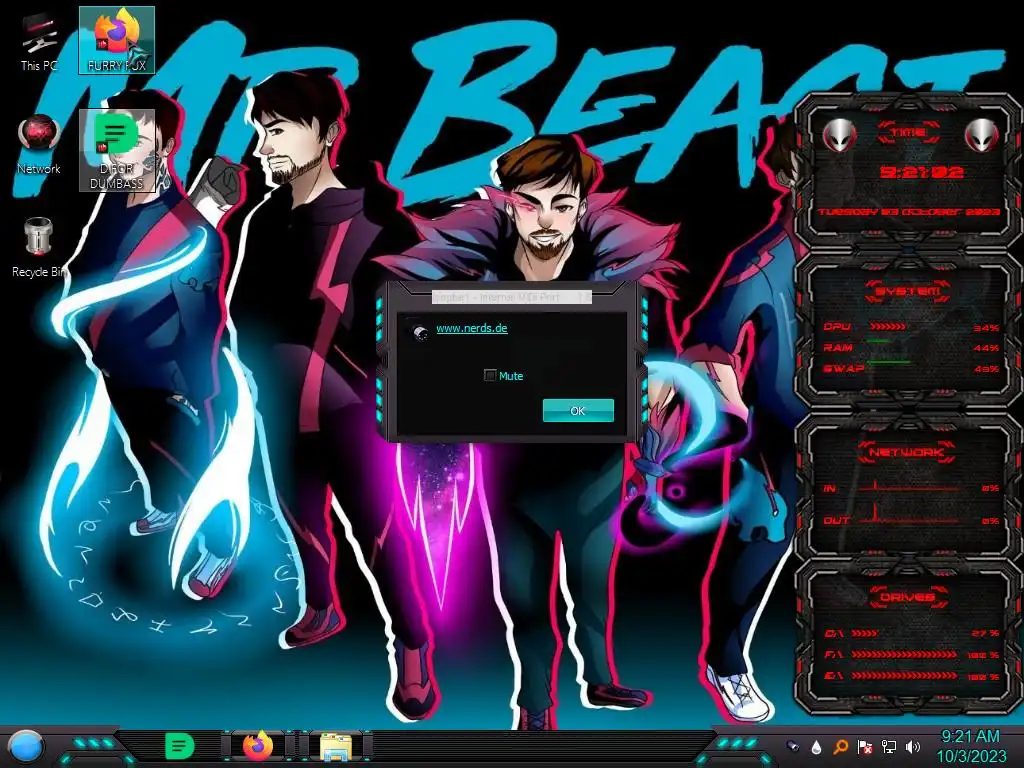Click the DRIVES header of gadget
Screen dimensions: 1024x768
[x=907, y=597]
